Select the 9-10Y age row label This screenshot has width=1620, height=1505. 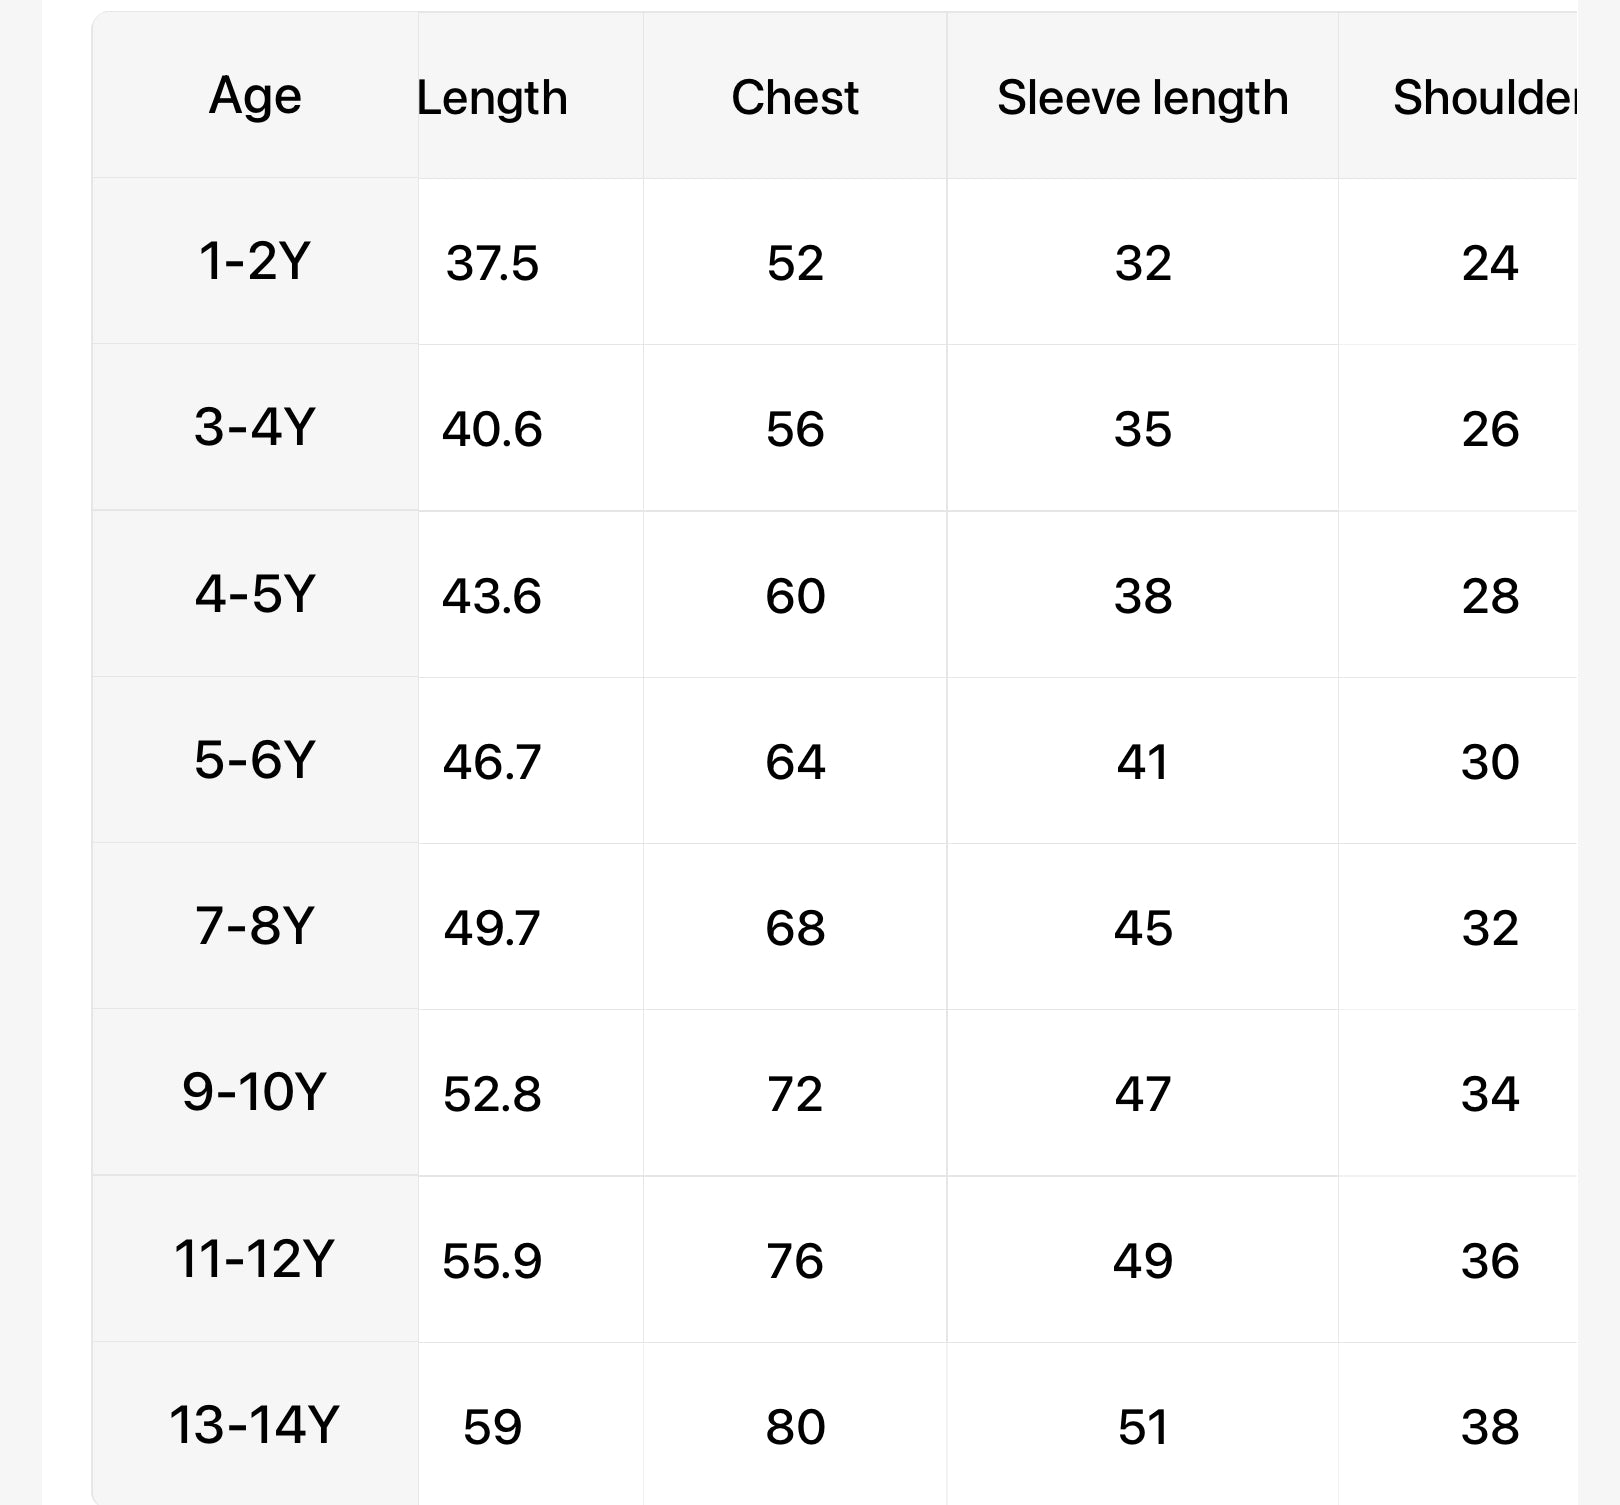(255, 1092)
